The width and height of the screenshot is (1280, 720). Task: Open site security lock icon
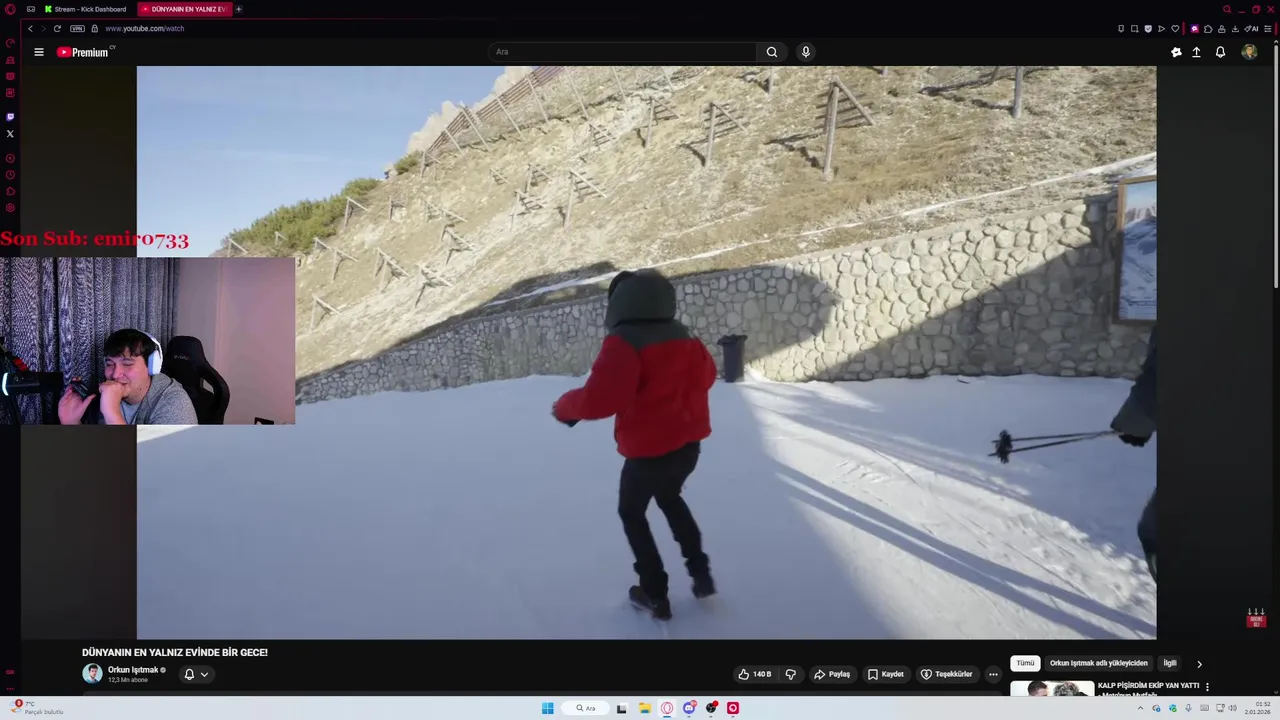(x=95, y=28)
